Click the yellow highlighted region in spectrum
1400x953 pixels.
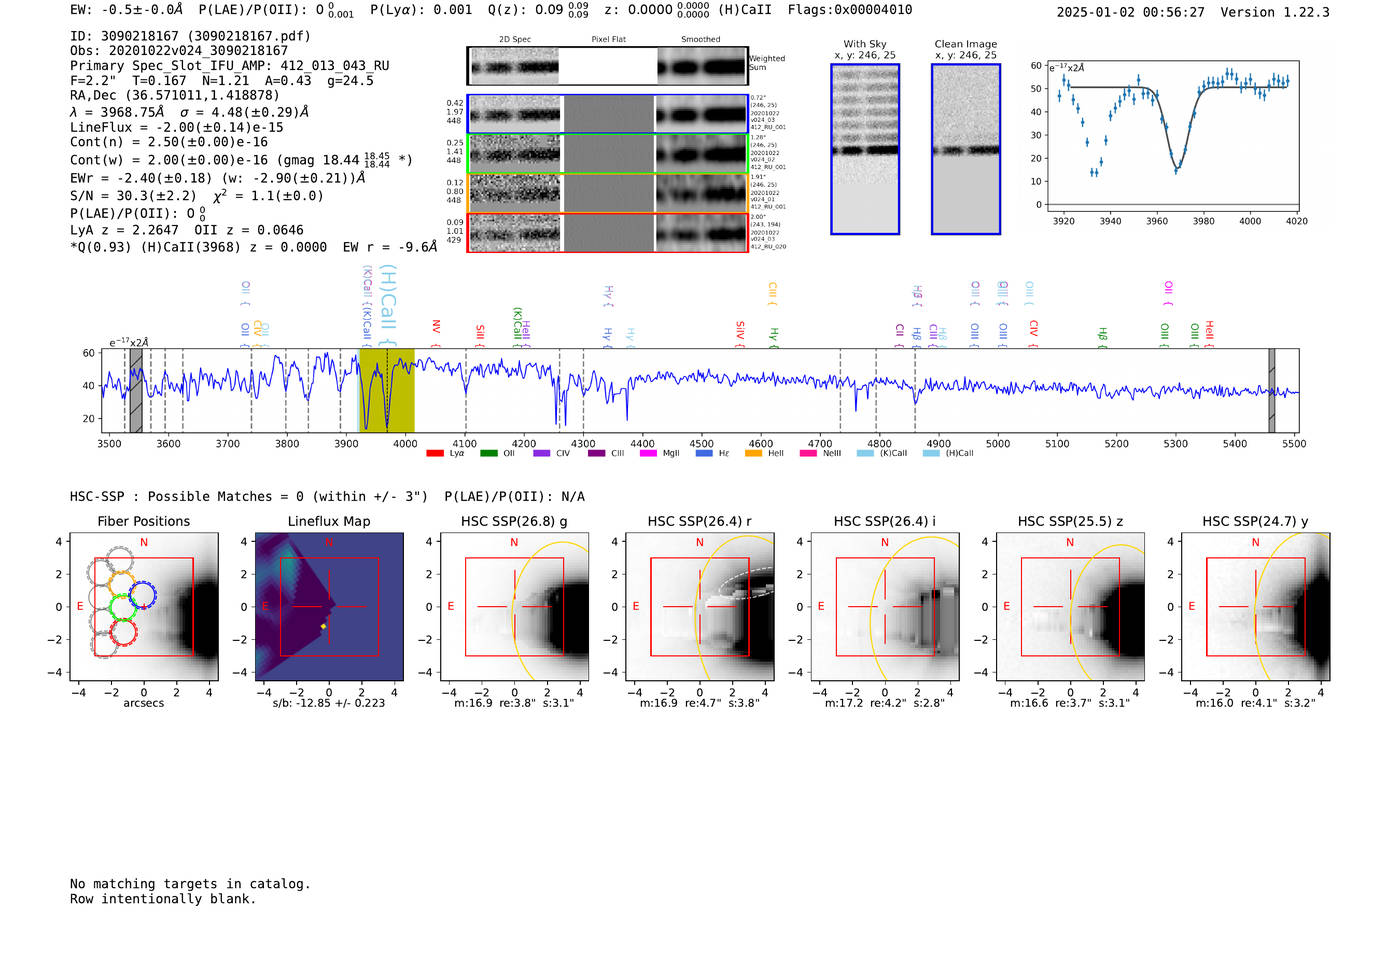[387, 390]
